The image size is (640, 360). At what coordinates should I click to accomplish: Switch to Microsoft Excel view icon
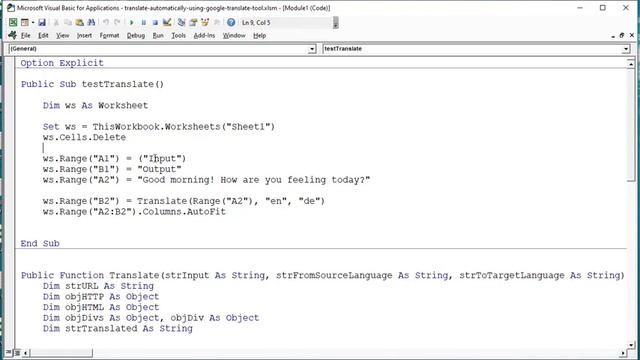pyautogui.click(x=13, y=22)
